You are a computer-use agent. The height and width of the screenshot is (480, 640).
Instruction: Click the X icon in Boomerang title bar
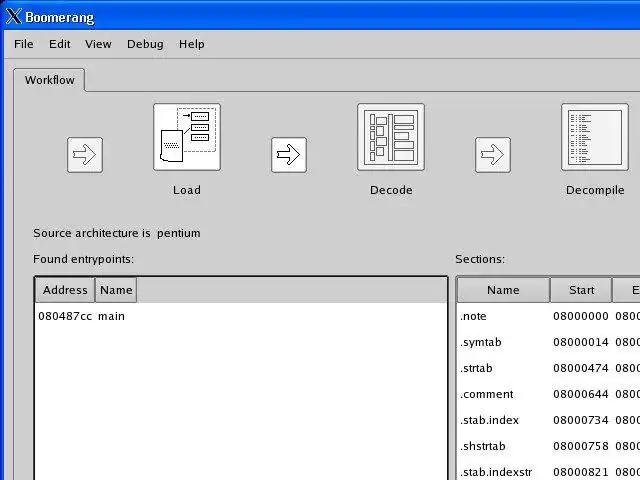13,17
